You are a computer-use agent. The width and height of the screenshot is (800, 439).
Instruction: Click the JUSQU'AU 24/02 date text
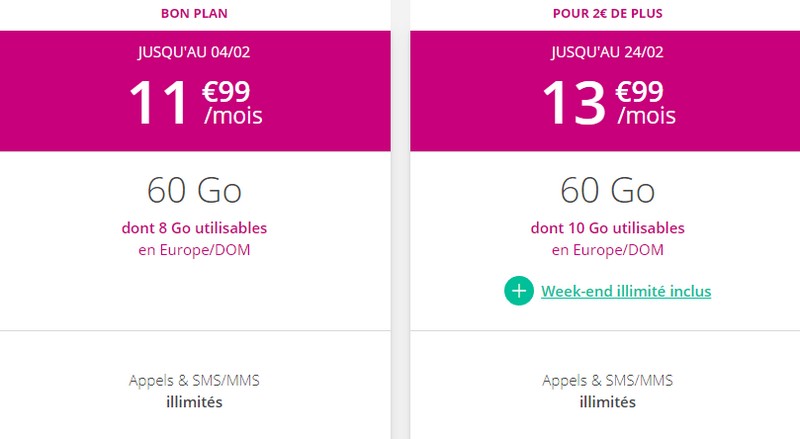point(608,51)
